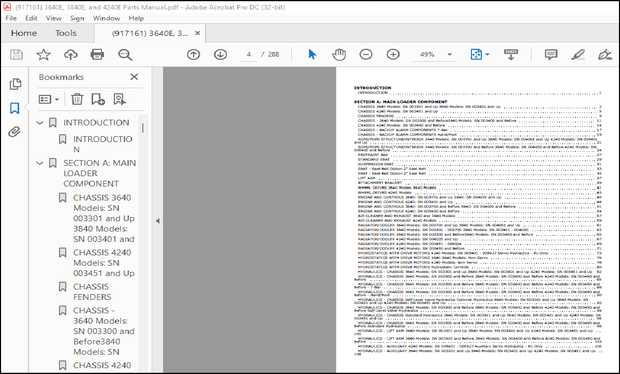Go to previous page arrow
This screenshot has width=620, height=374.
tap(193, 54)
